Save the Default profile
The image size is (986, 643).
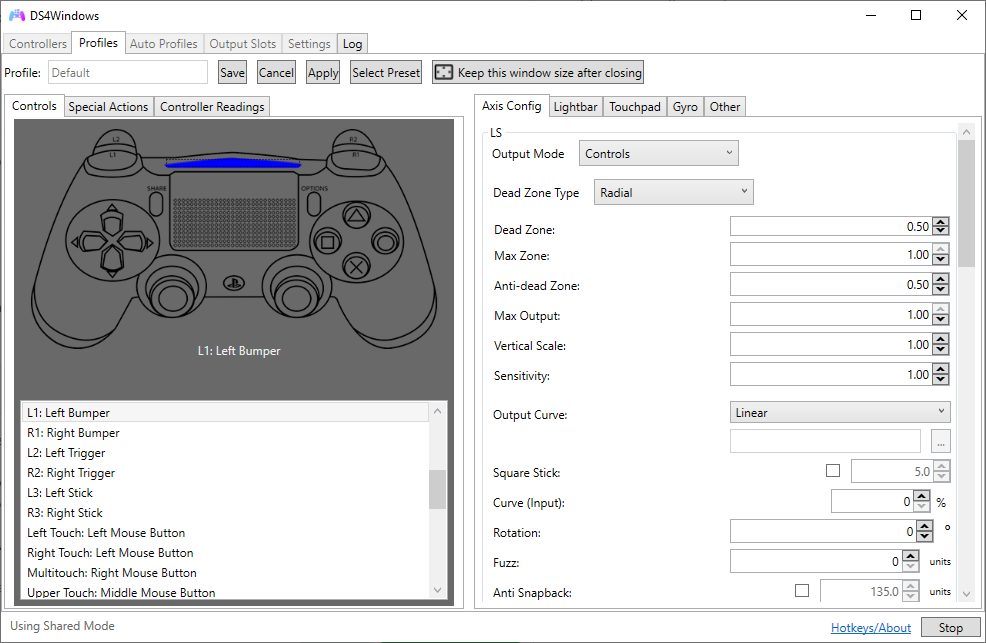231,71
